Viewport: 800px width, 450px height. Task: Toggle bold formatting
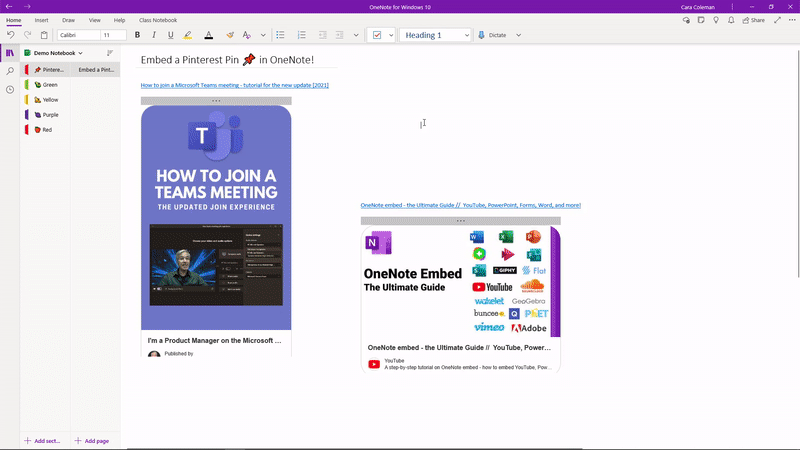pyautogui.click(x=137, y=35)
